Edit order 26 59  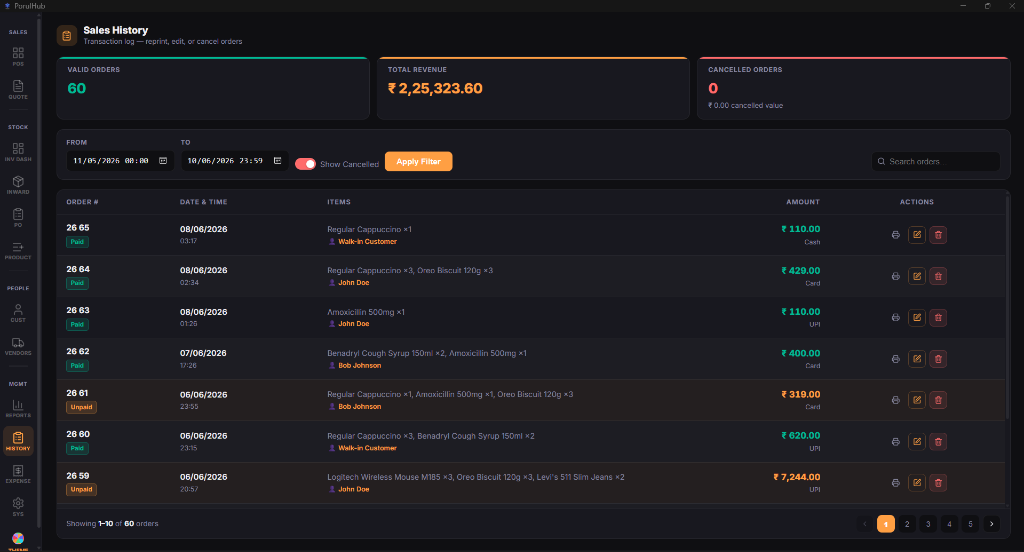point(917,483)
